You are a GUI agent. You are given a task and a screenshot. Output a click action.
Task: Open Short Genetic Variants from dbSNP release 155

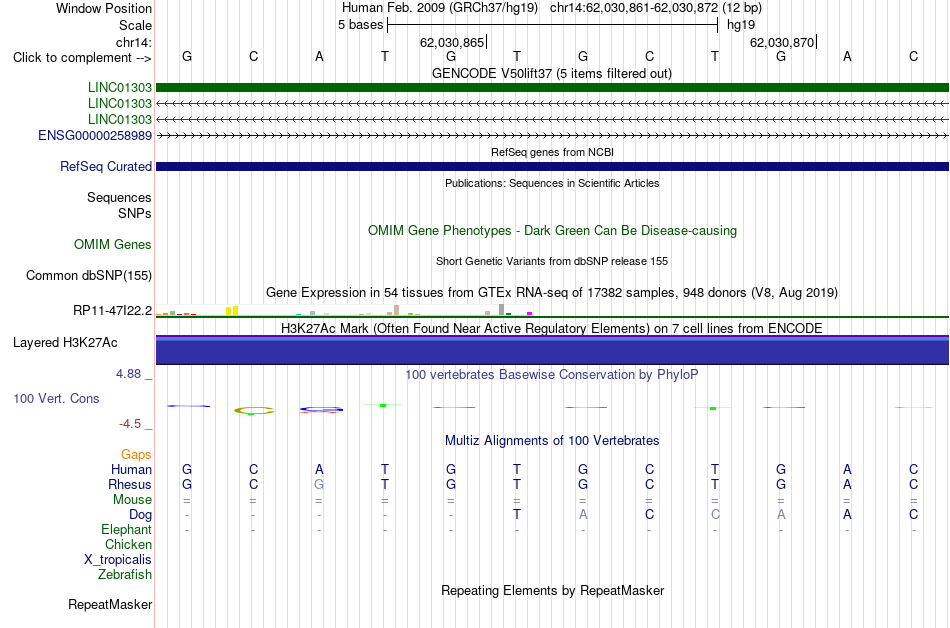tap(552, 261)
